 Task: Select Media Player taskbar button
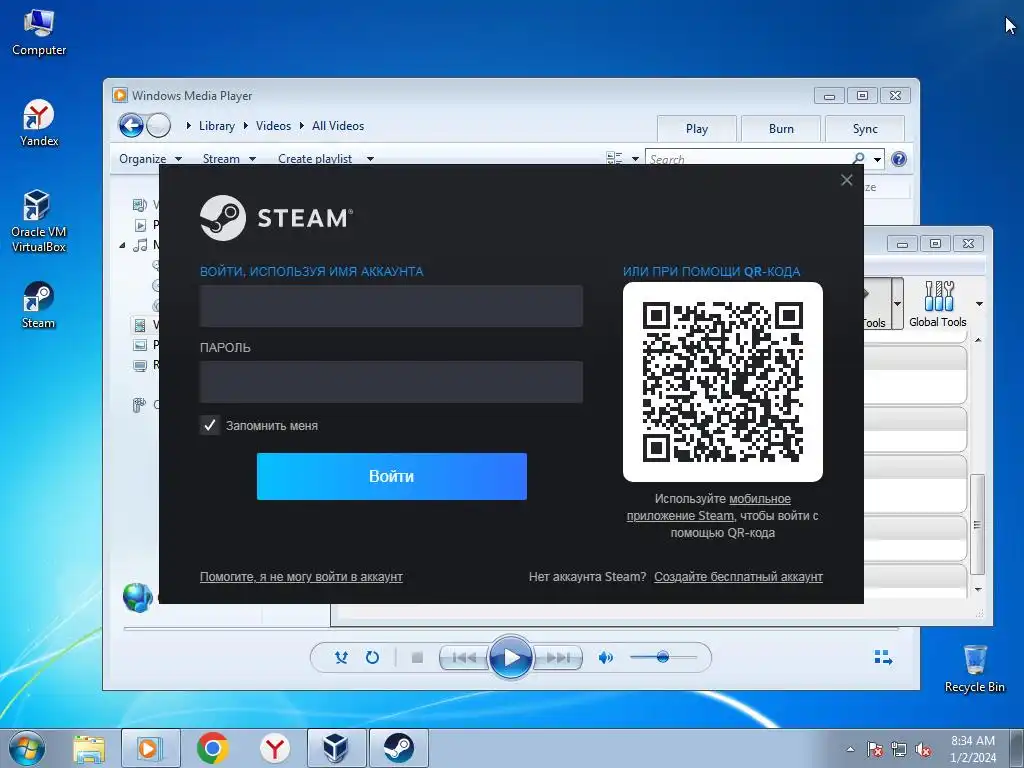(150, 748)
